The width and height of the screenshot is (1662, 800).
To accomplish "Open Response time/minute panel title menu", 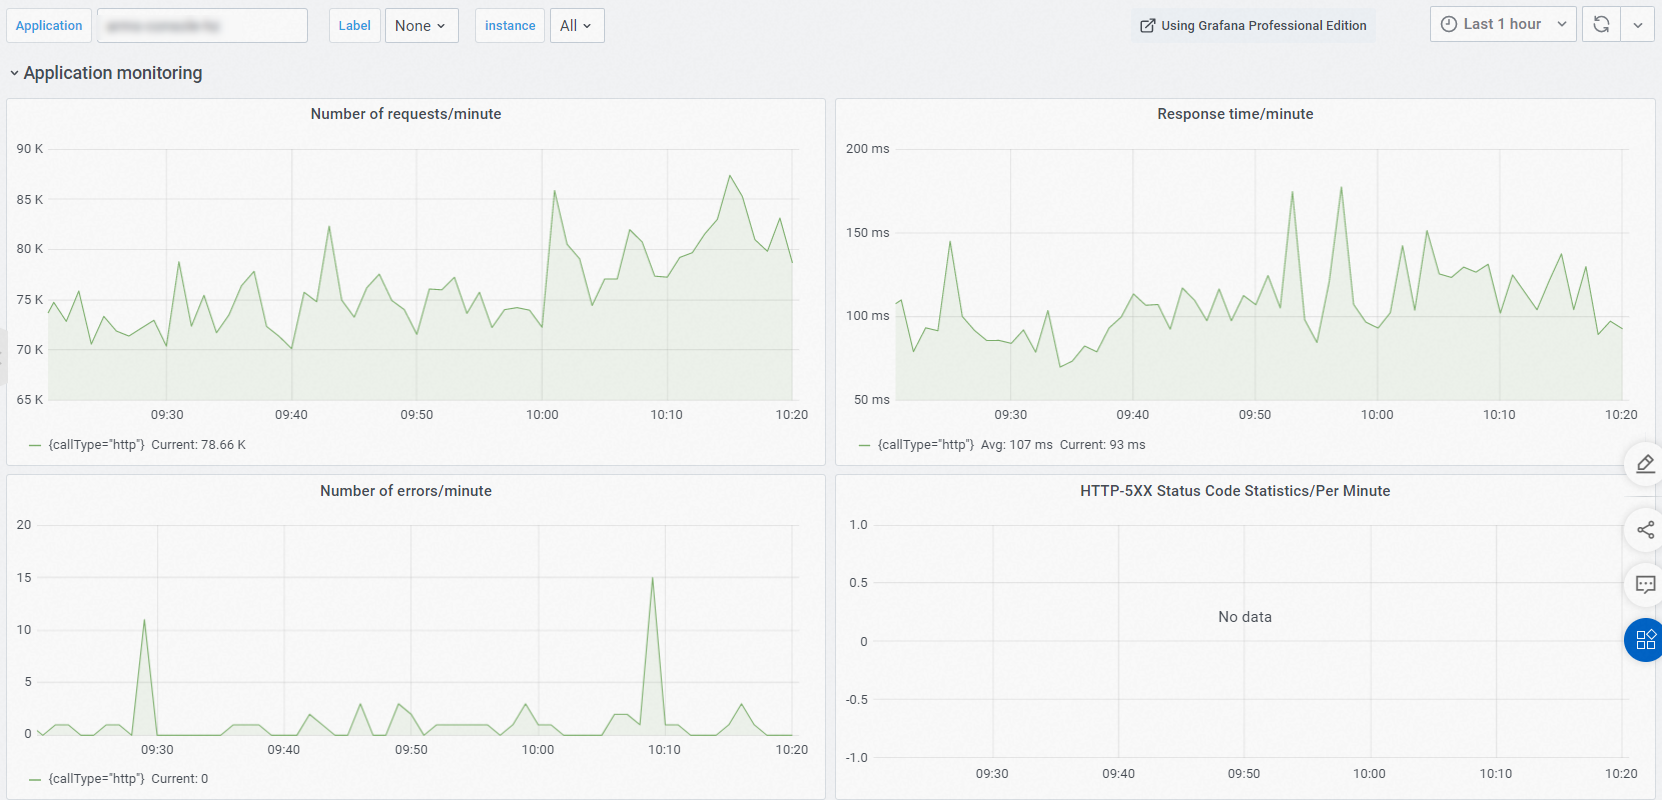I will (x=1235, y=114).
